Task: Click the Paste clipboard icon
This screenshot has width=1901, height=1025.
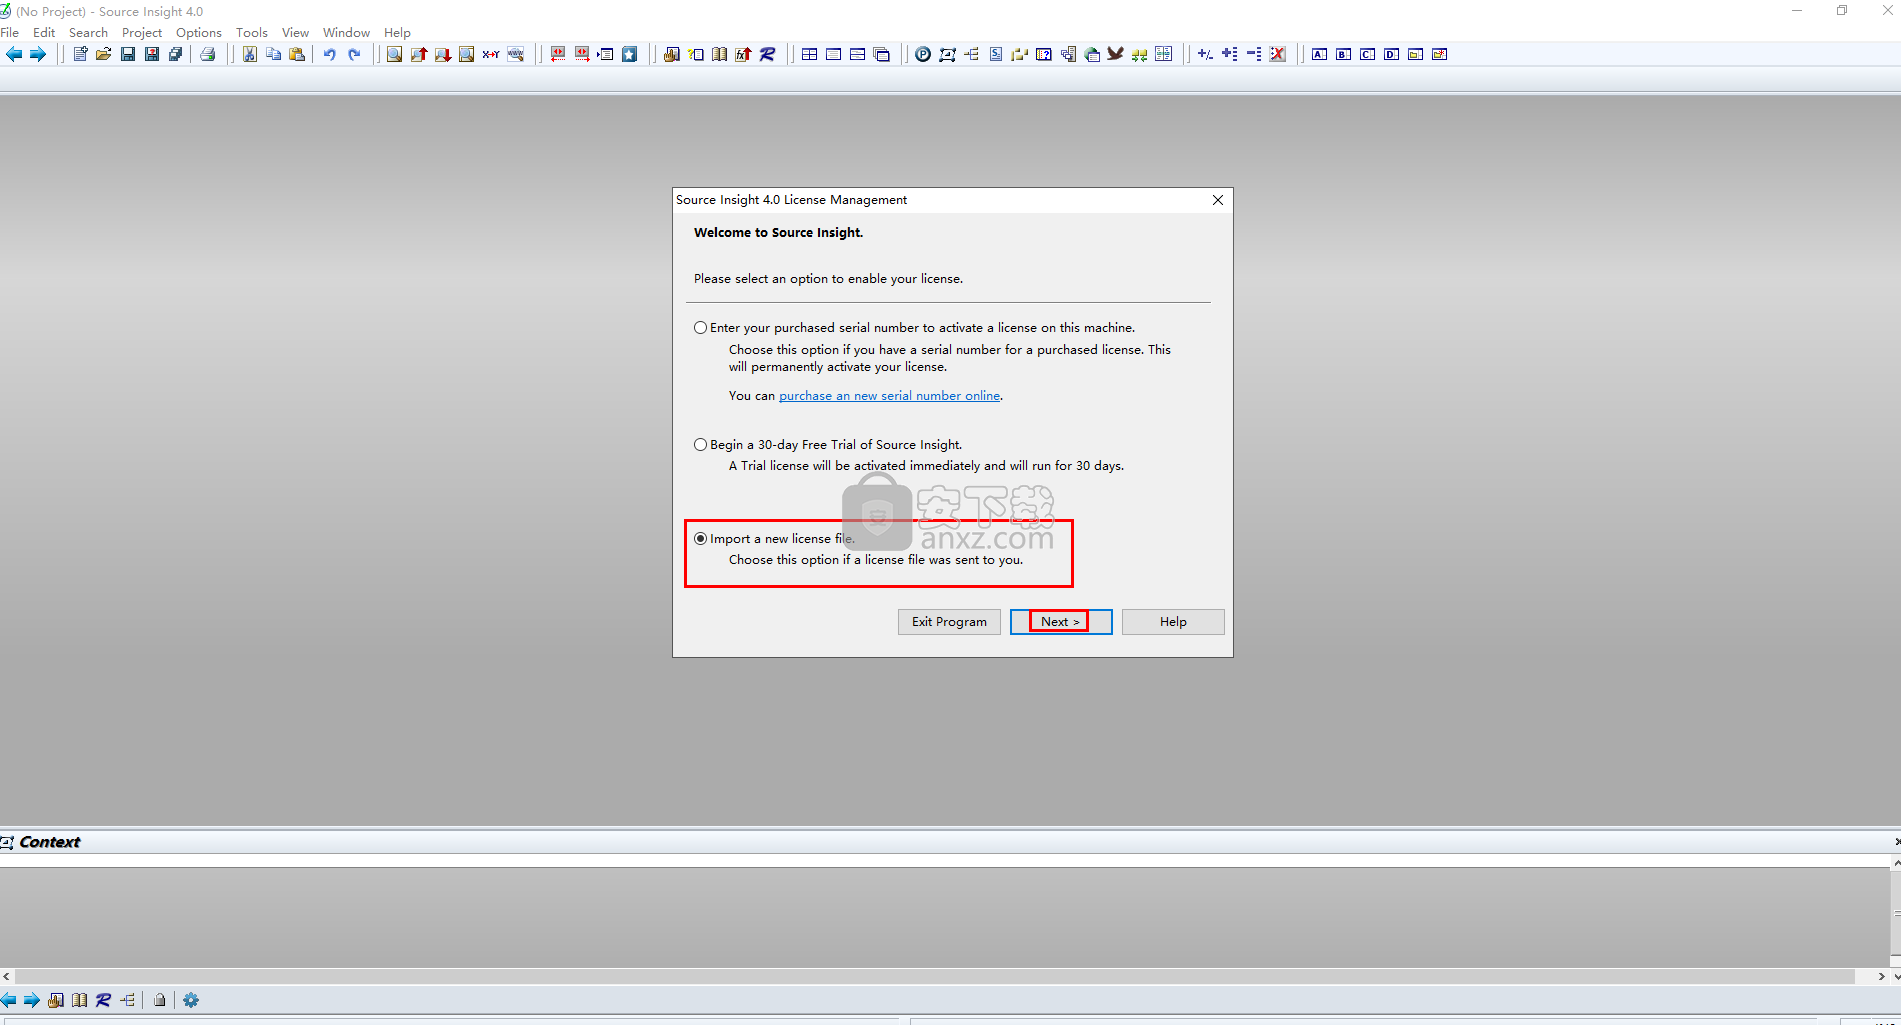Action: point(298,54)
